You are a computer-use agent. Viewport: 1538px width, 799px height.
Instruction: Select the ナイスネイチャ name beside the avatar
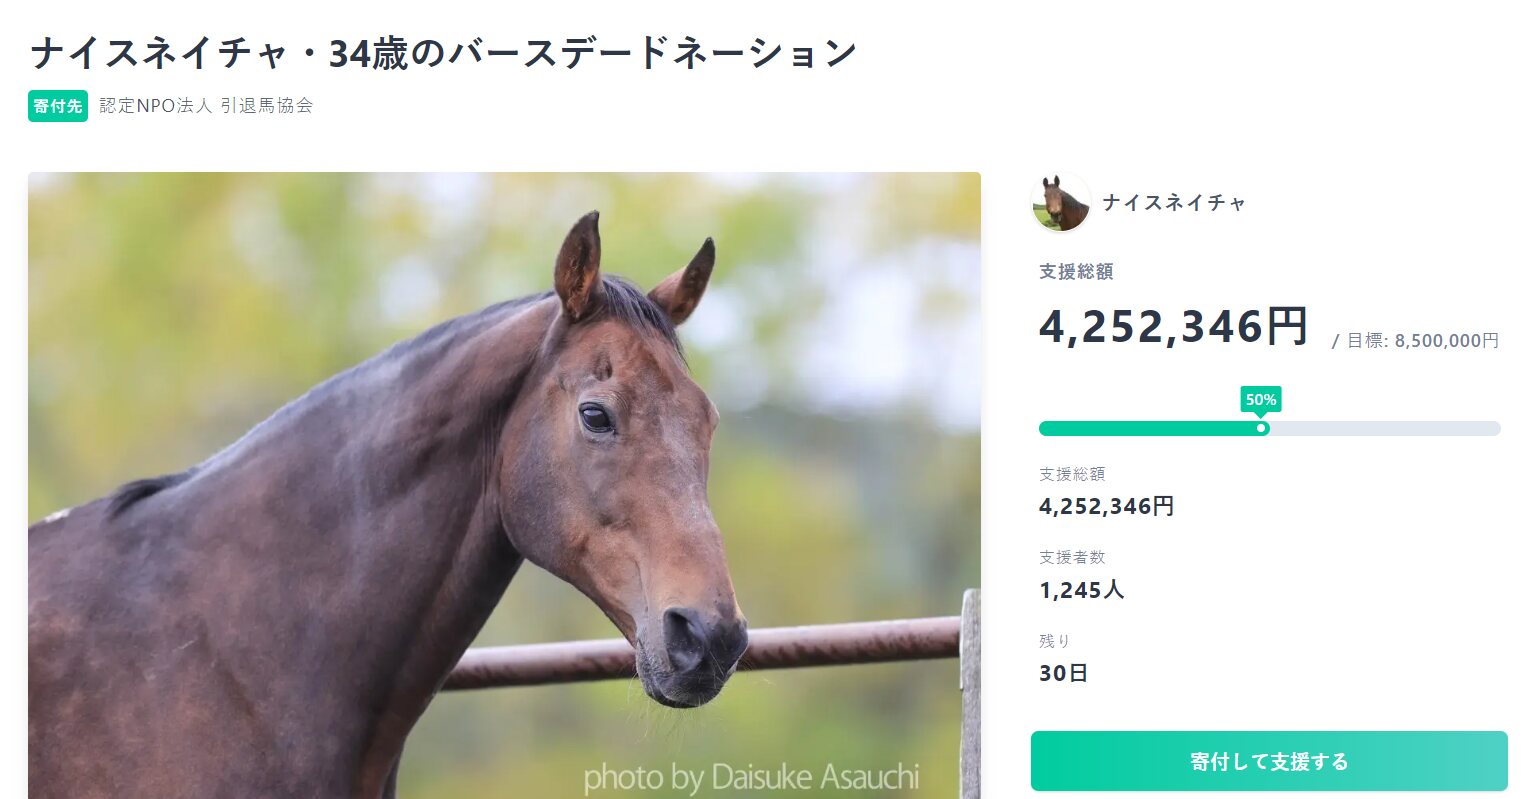click(x=1174, y=203)
